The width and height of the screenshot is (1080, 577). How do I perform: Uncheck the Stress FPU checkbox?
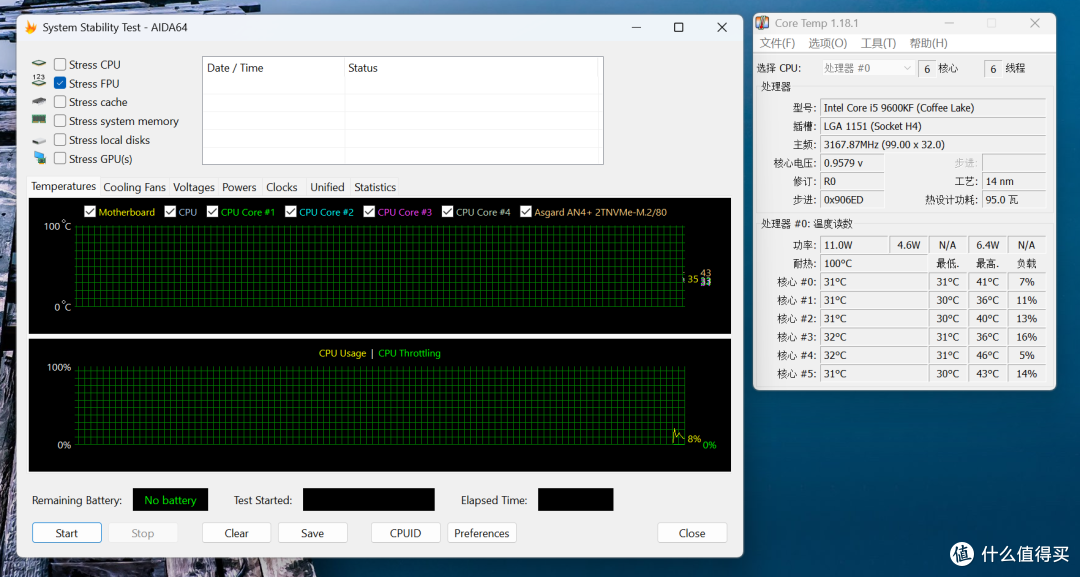tap(60, 83)
